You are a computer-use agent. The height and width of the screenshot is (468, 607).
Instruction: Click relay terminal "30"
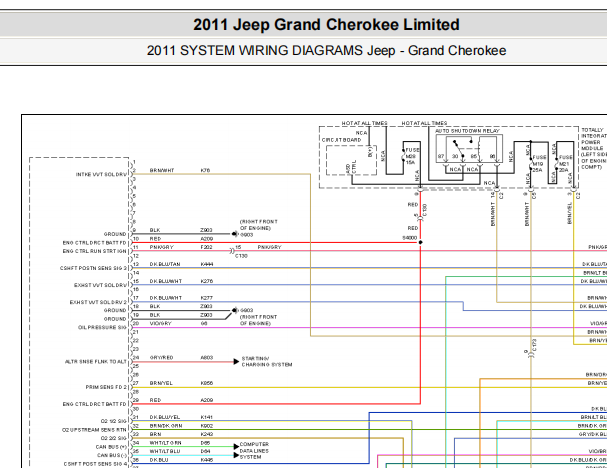(455, 156)
